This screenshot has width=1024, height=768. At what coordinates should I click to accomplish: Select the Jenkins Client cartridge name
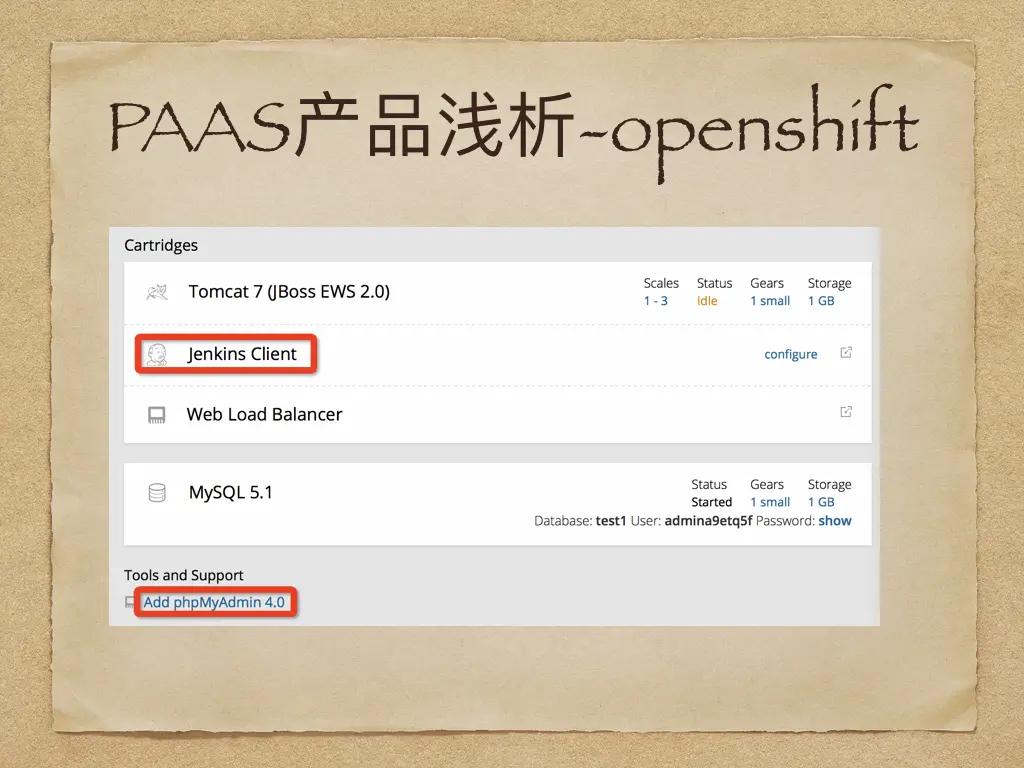(242, 354)
